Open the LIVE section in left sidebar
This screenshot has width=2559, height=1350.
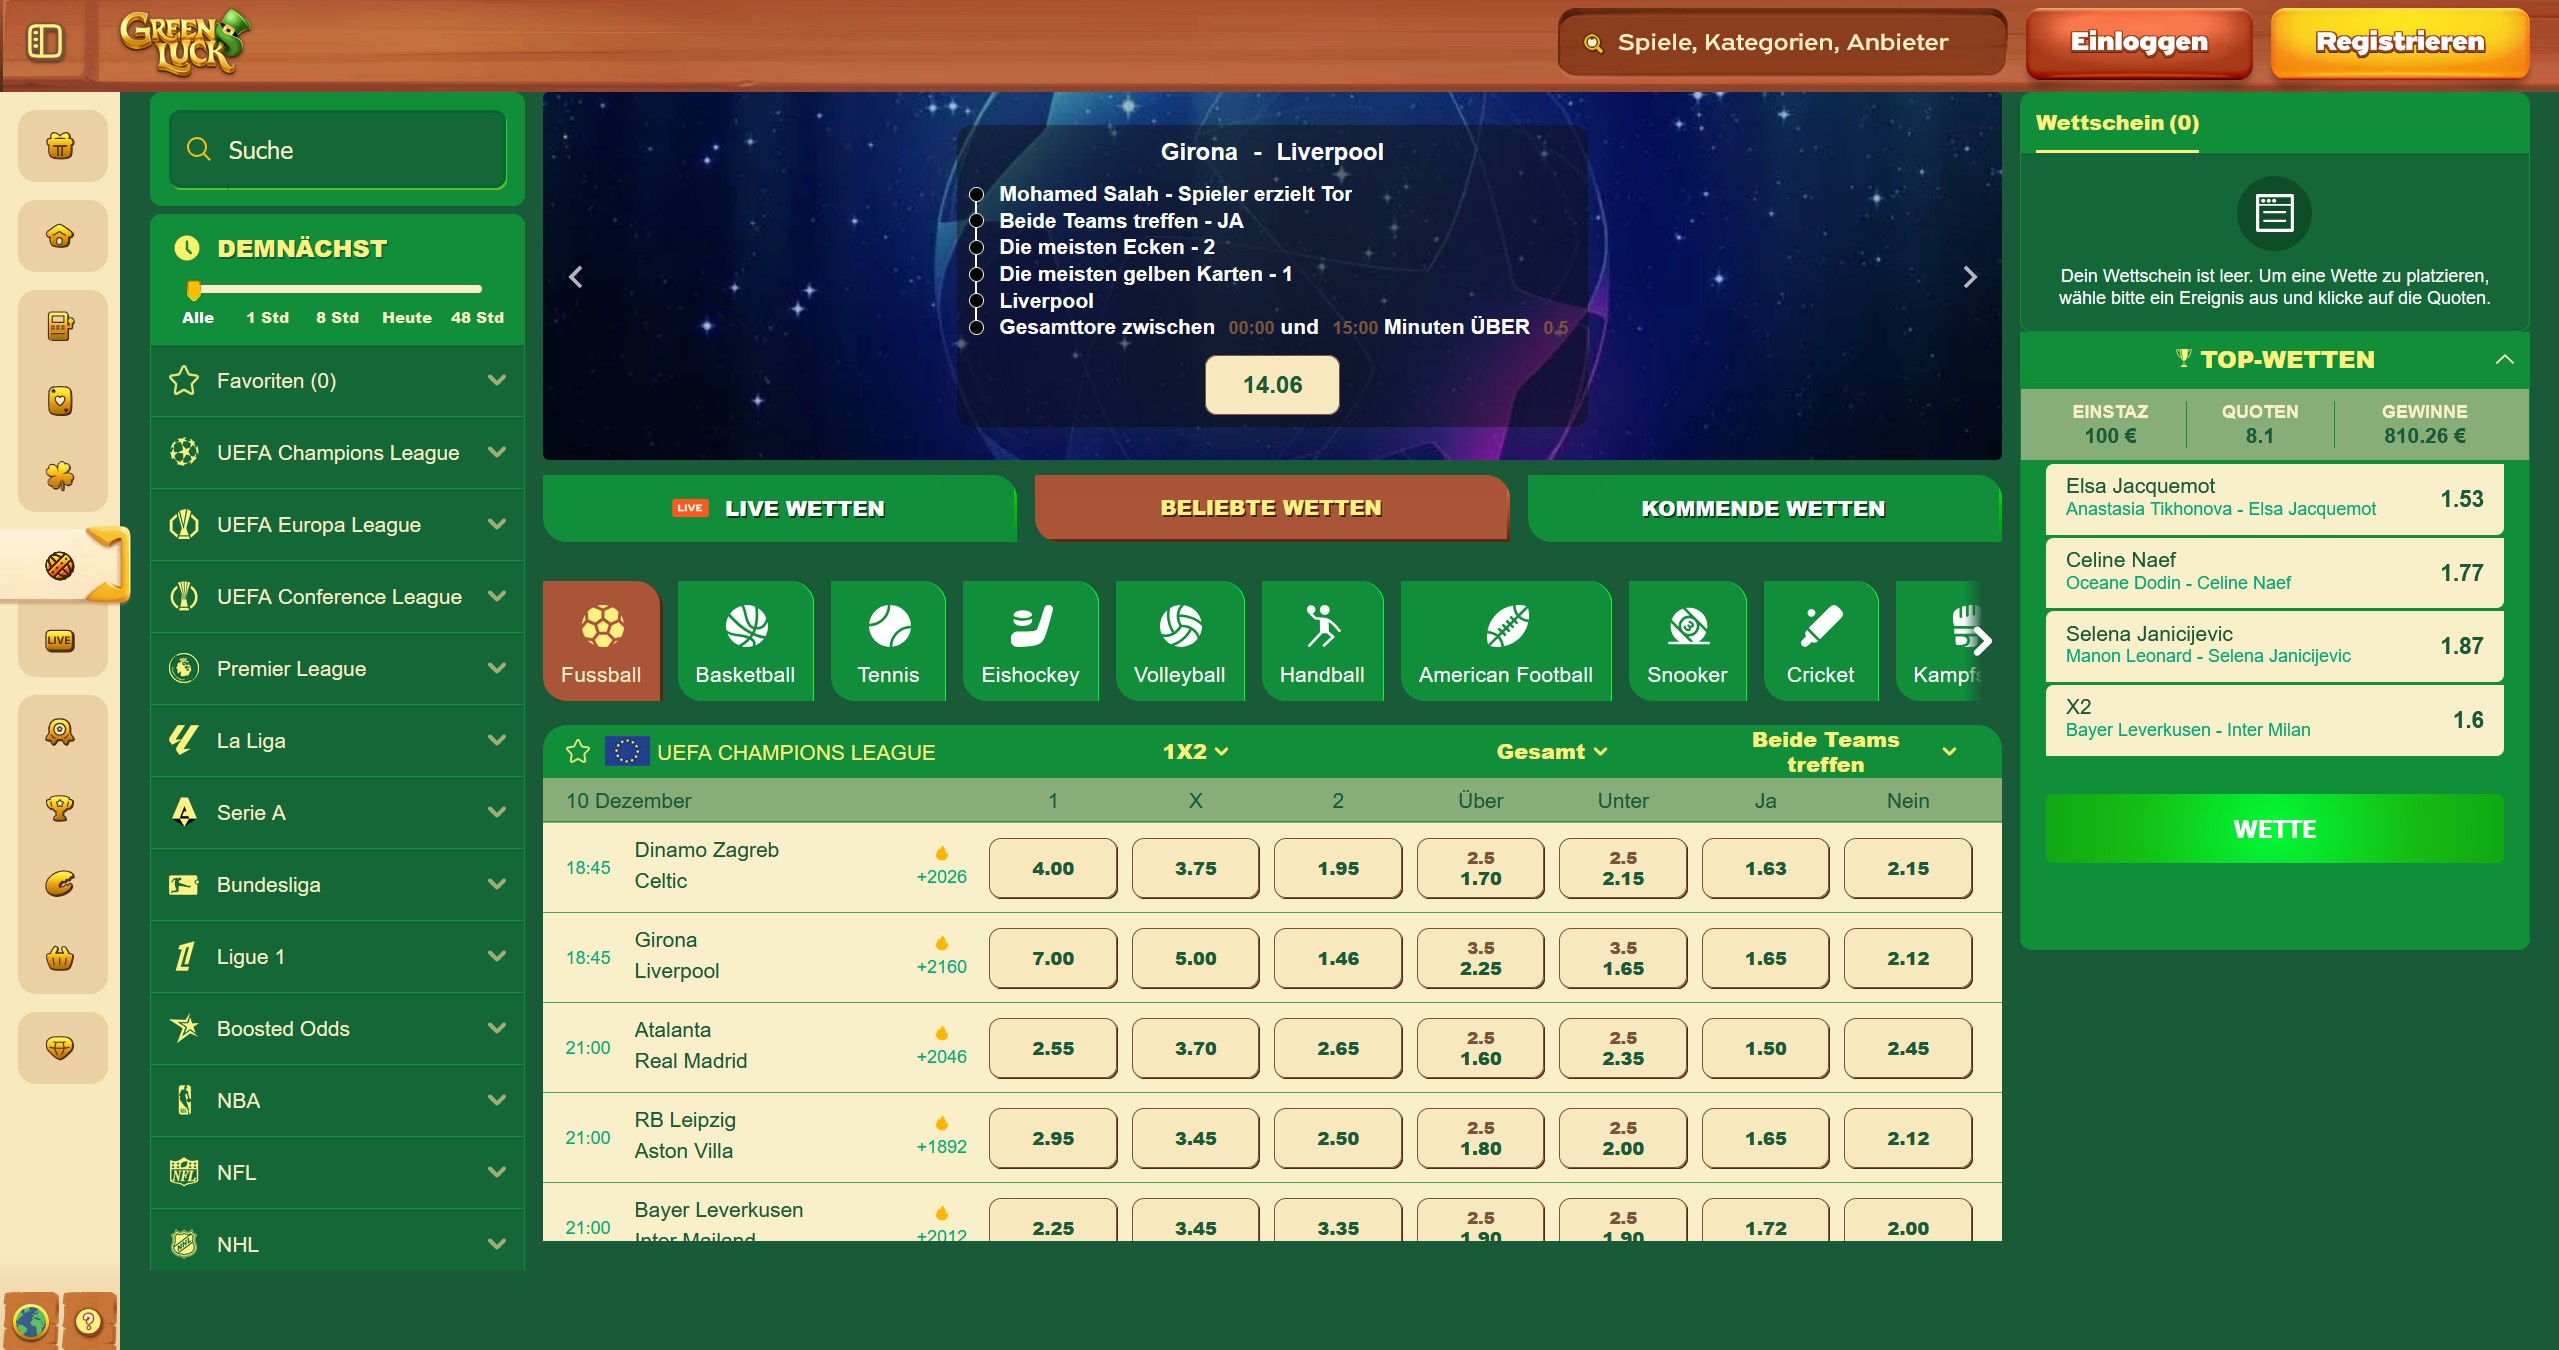[x=60, y=640]
